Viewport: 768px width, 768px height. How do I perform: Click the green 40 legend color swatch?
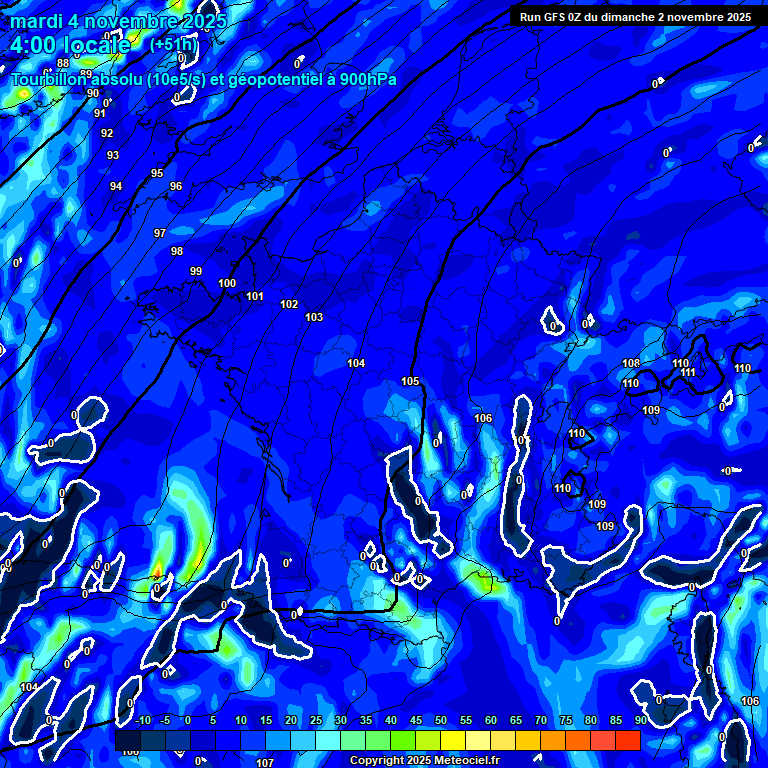click(x=378, y=740)
